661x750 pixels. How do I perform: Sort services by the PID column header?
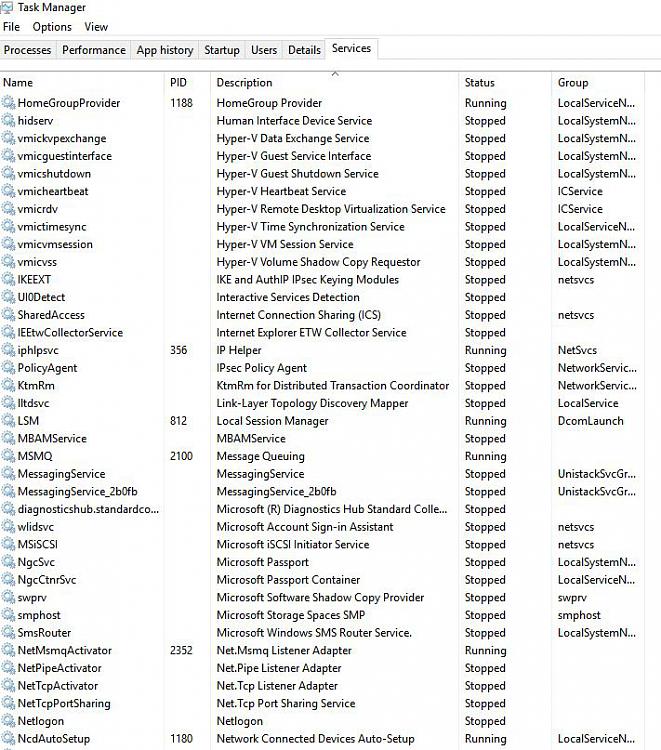coord(187,82)
